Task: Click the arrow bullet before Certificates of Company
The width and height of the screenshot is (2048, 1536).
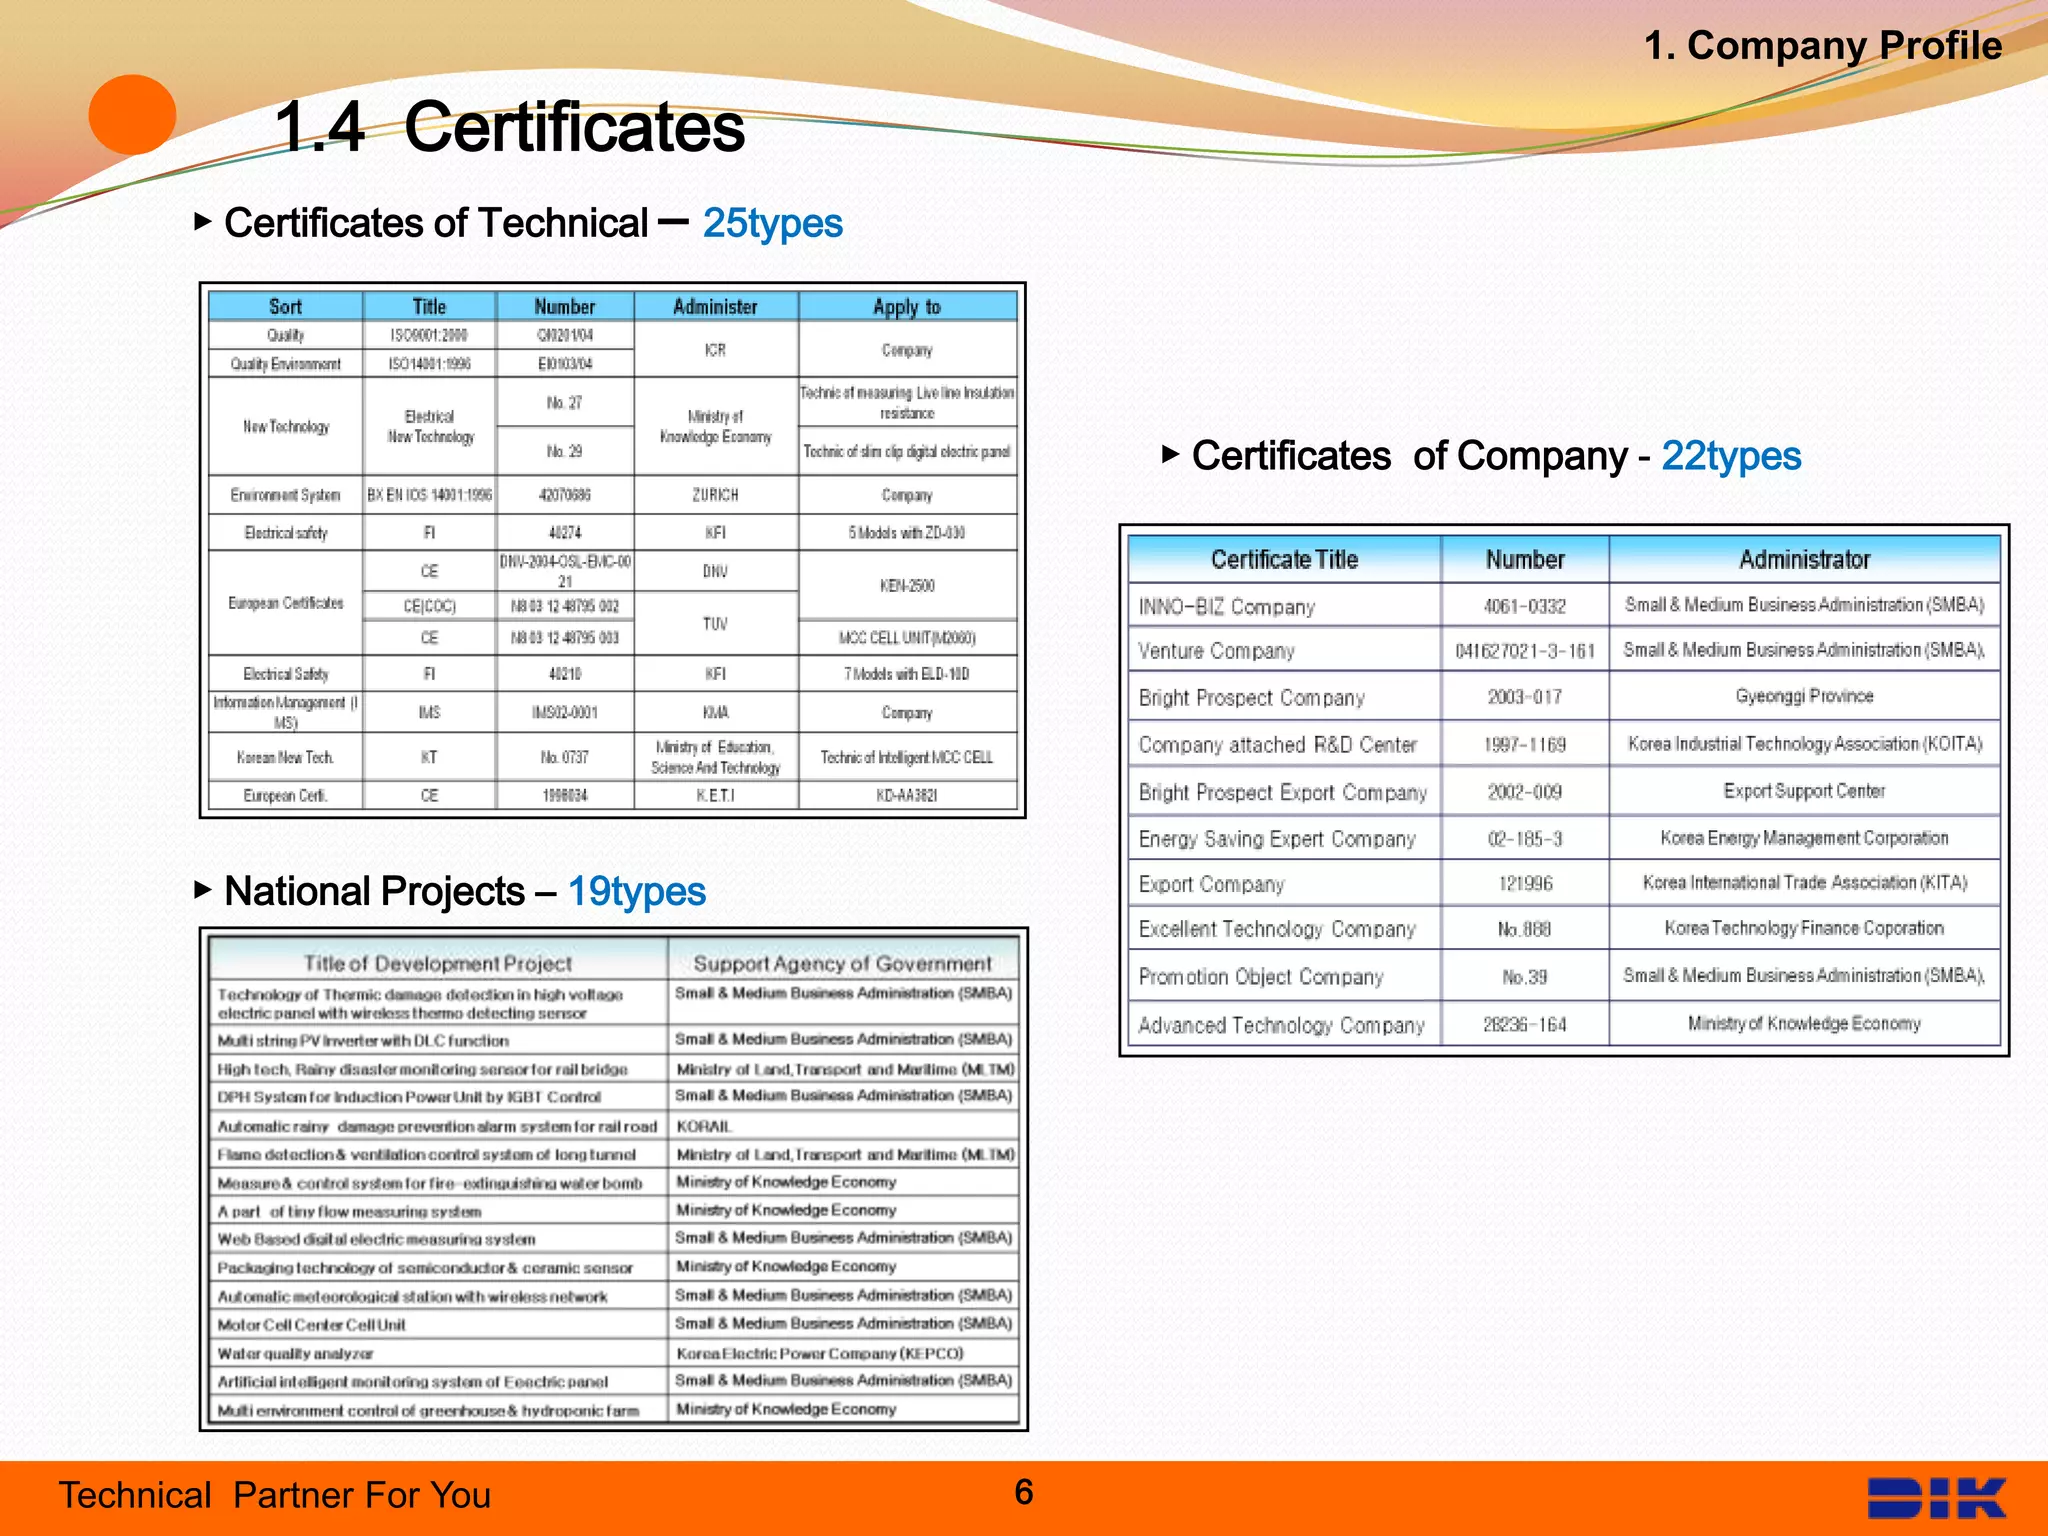Action: [1170, 454]
